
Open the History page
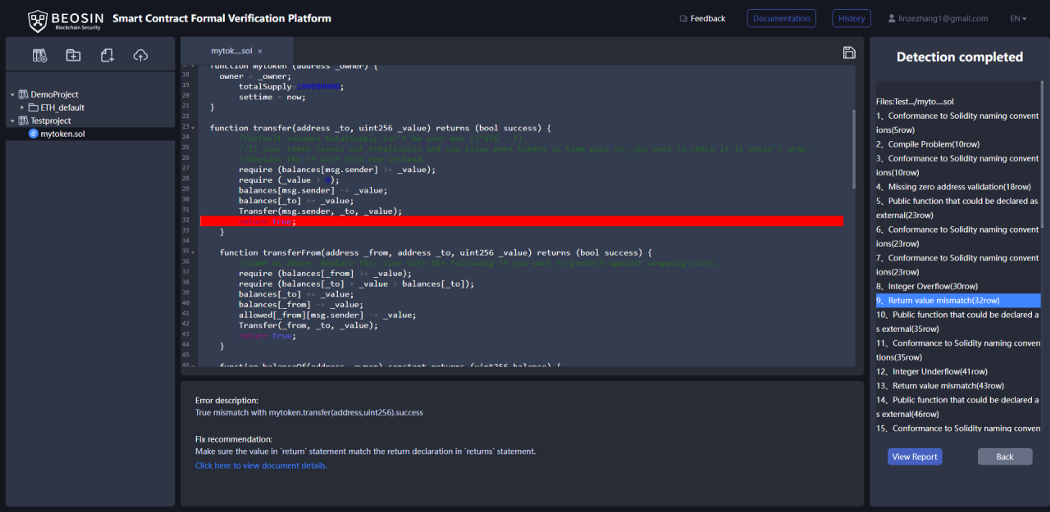851,19
